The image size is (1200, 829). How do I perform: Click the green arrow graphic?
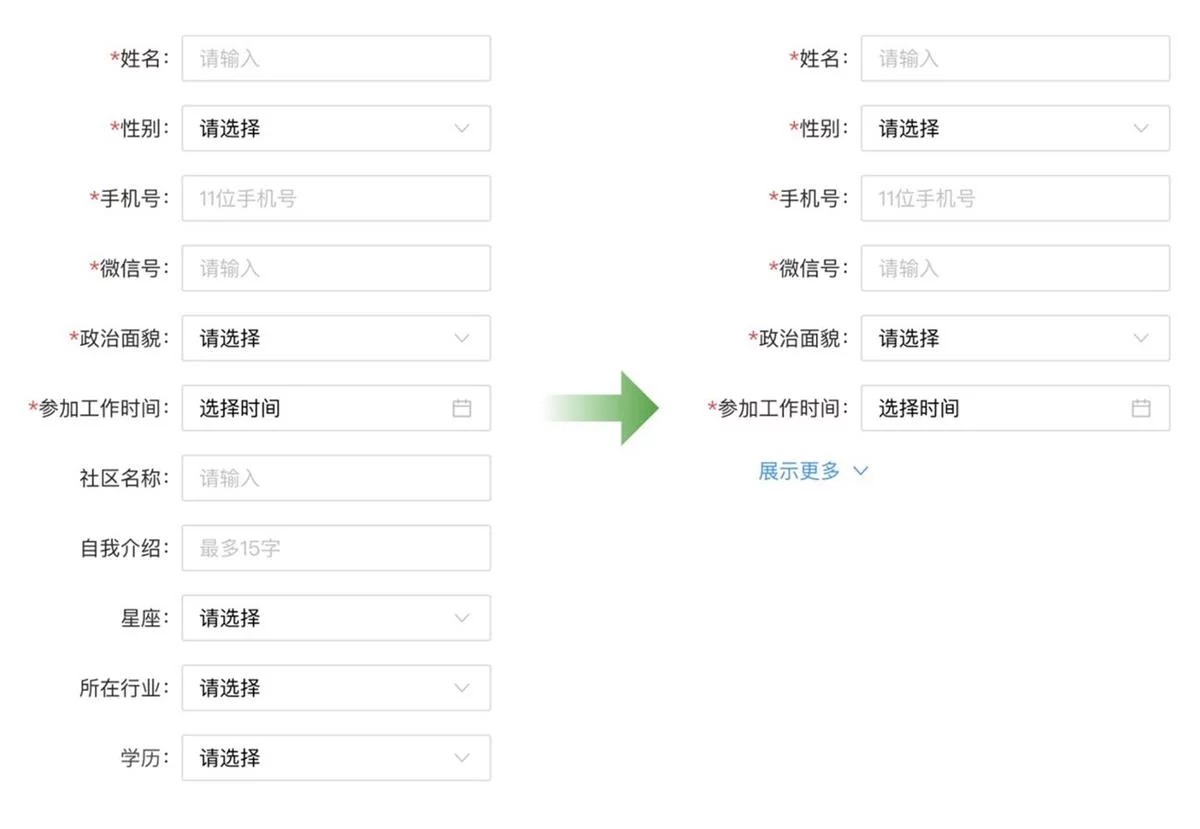tap(625, 408)
